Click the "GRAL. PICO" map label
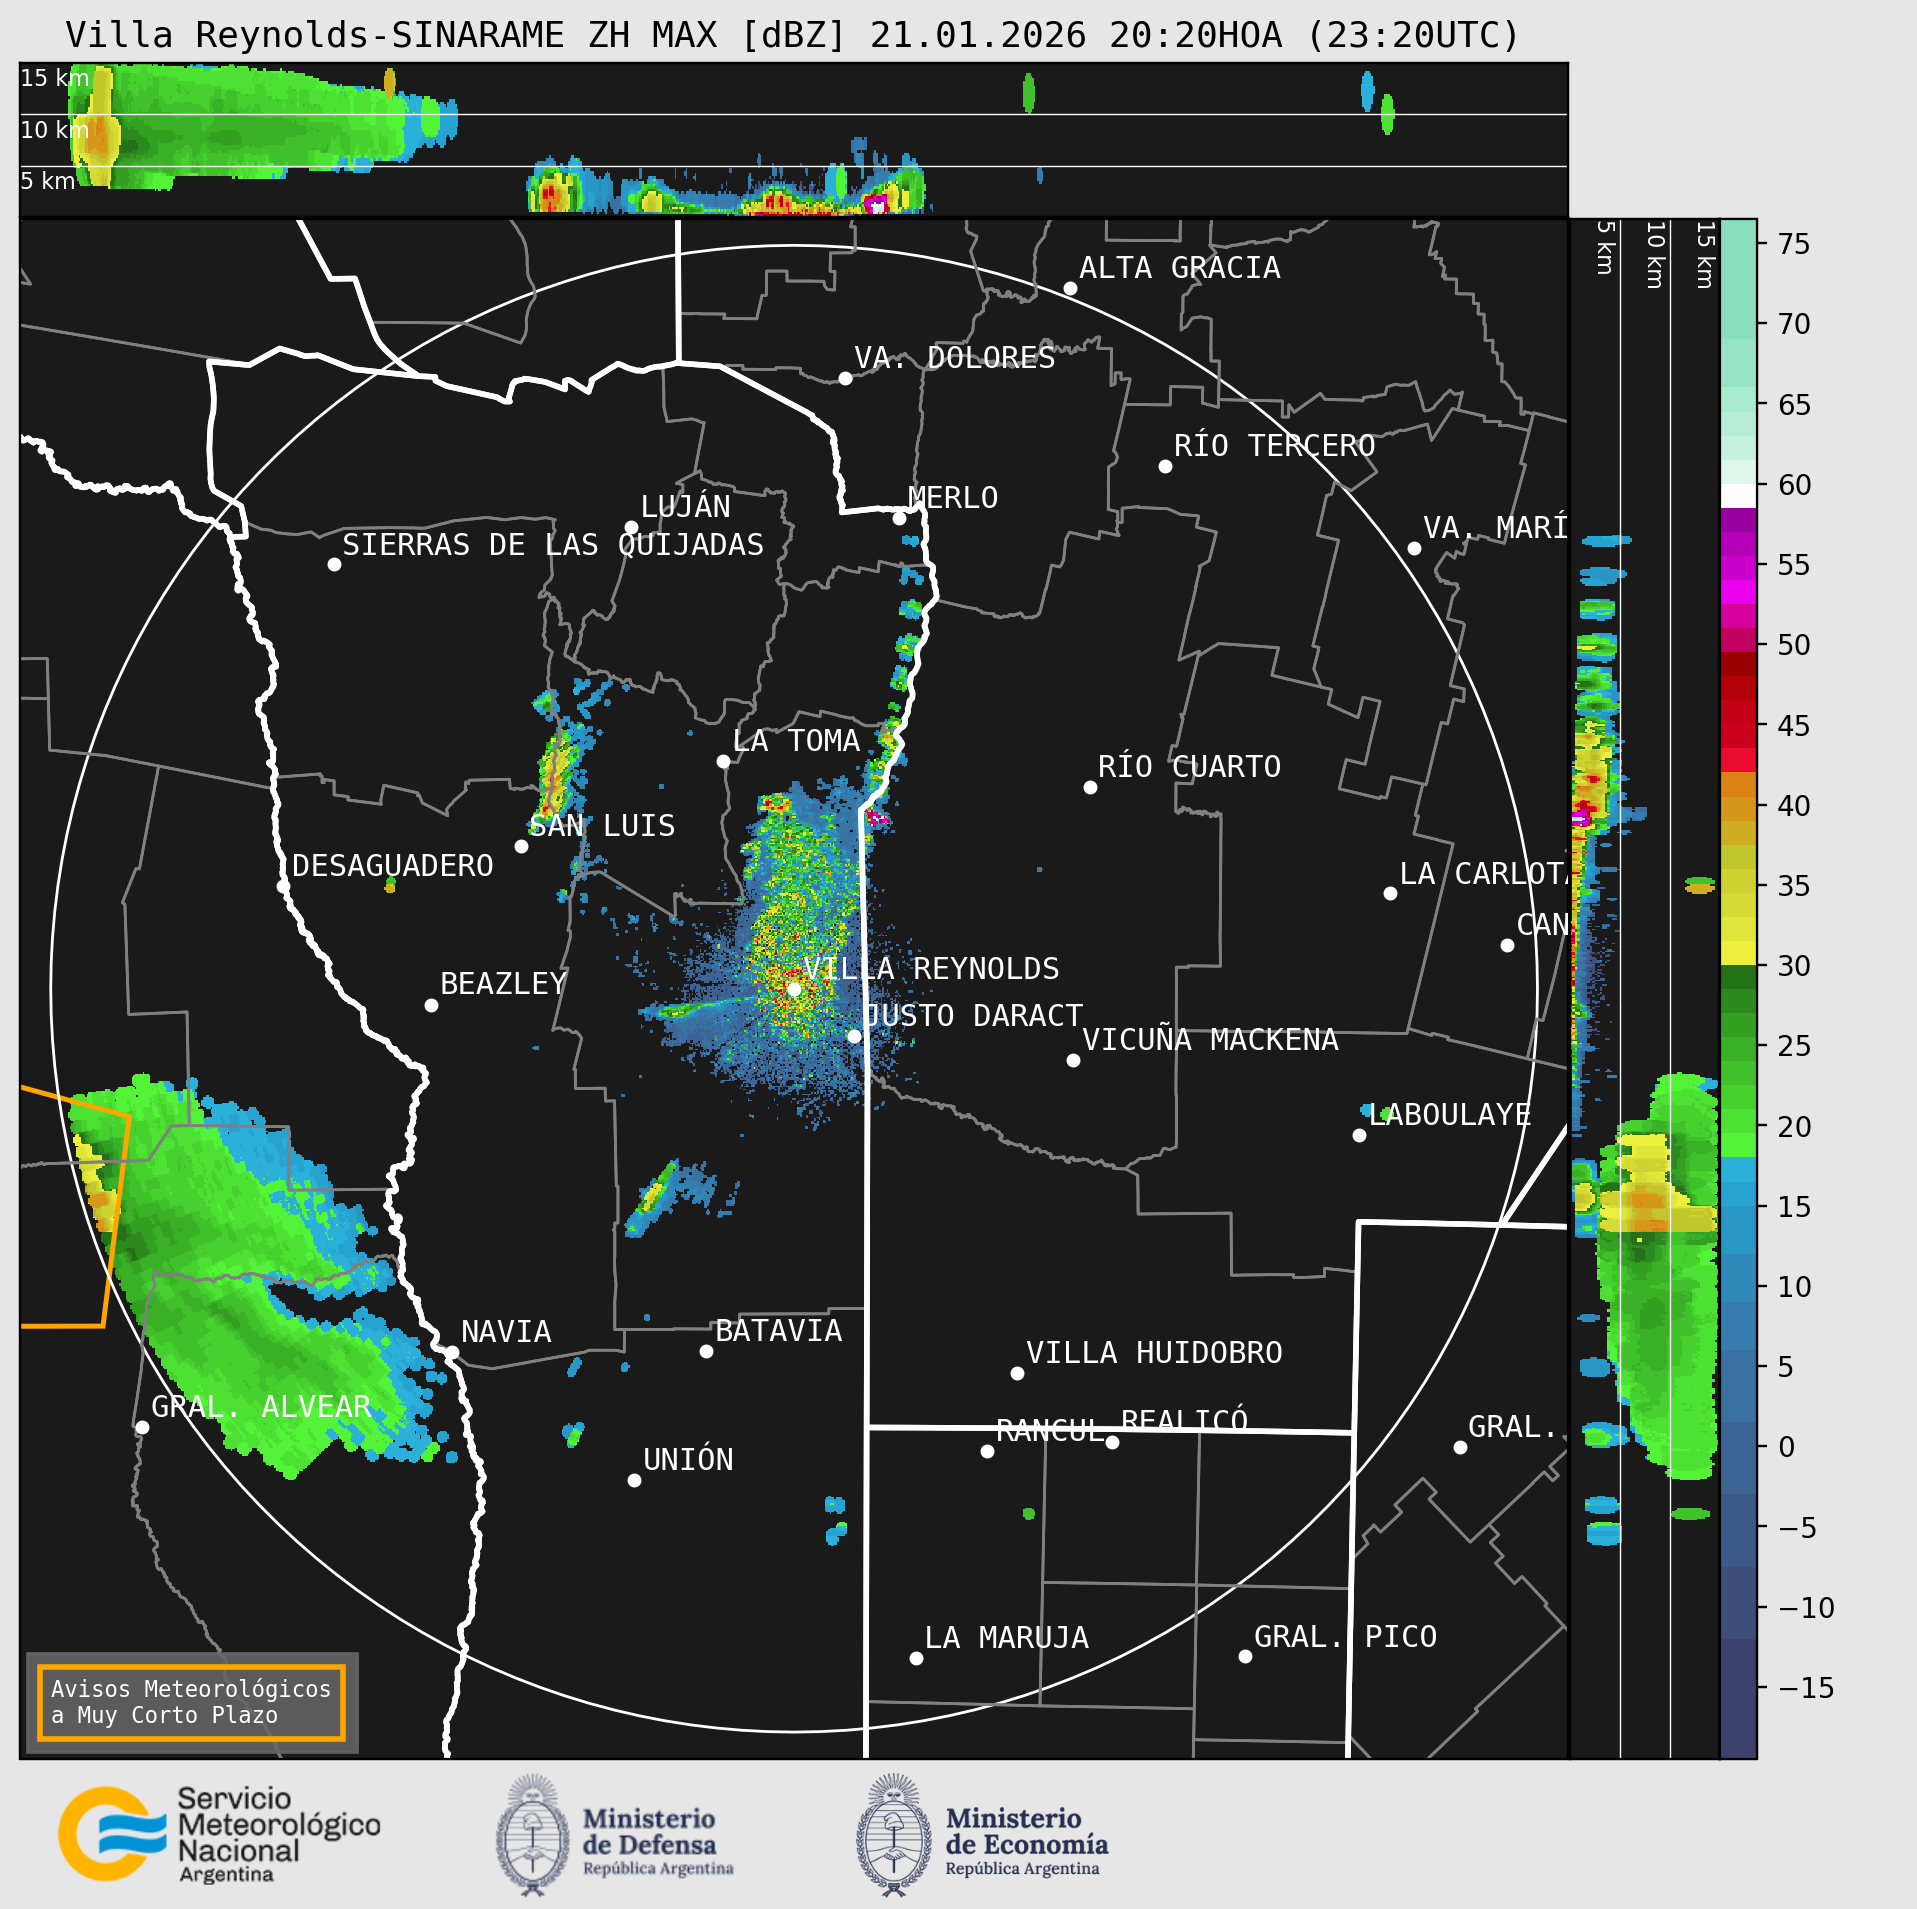Viewport: 1917px width, 1909px height. (1345, 1636)
